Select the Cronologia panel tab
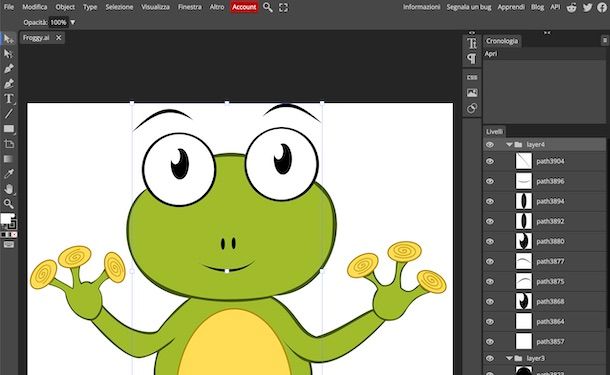Viewport: 610px width, 375px height. tap(502, 41)
